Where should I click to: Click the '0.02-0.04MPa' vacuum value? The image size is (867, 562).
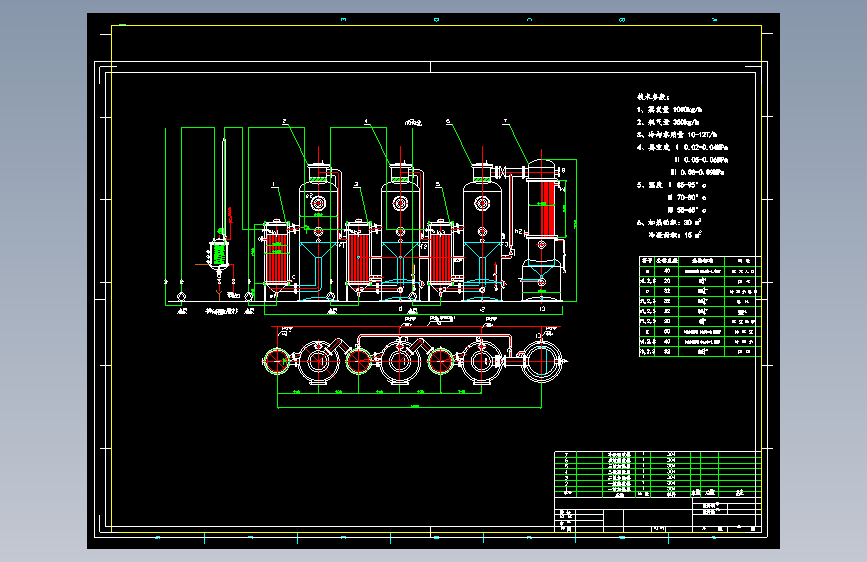point(706,147)
